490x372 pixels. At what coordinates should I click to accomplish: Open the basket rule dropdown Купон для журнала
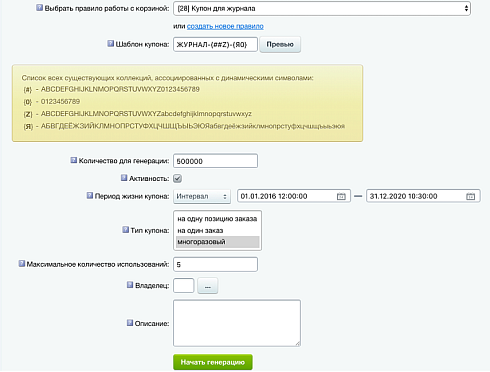pyautogui.click(x=322, y=9)
